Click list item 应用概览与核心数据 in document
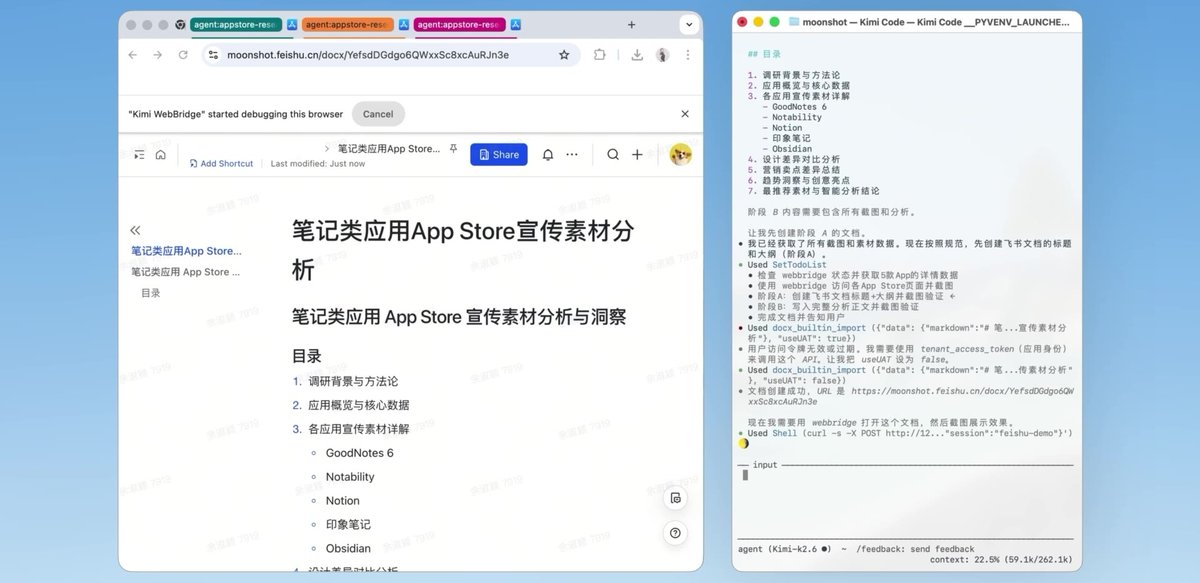The width and height of the screenshot is (1200, 583). [x=358, y=405]
